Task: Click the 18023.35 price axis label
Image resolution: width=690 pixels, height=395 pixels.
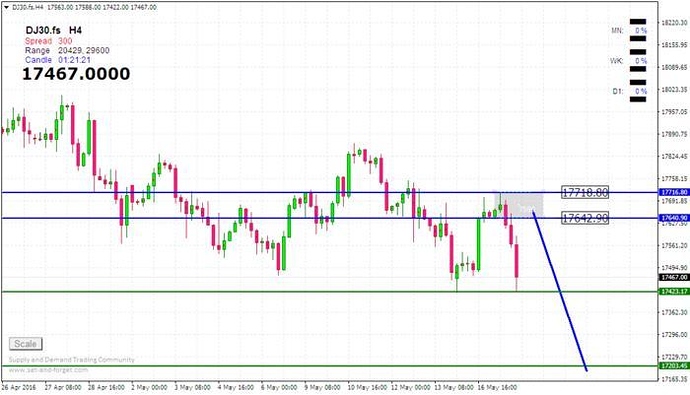Action: pos(674,90)
